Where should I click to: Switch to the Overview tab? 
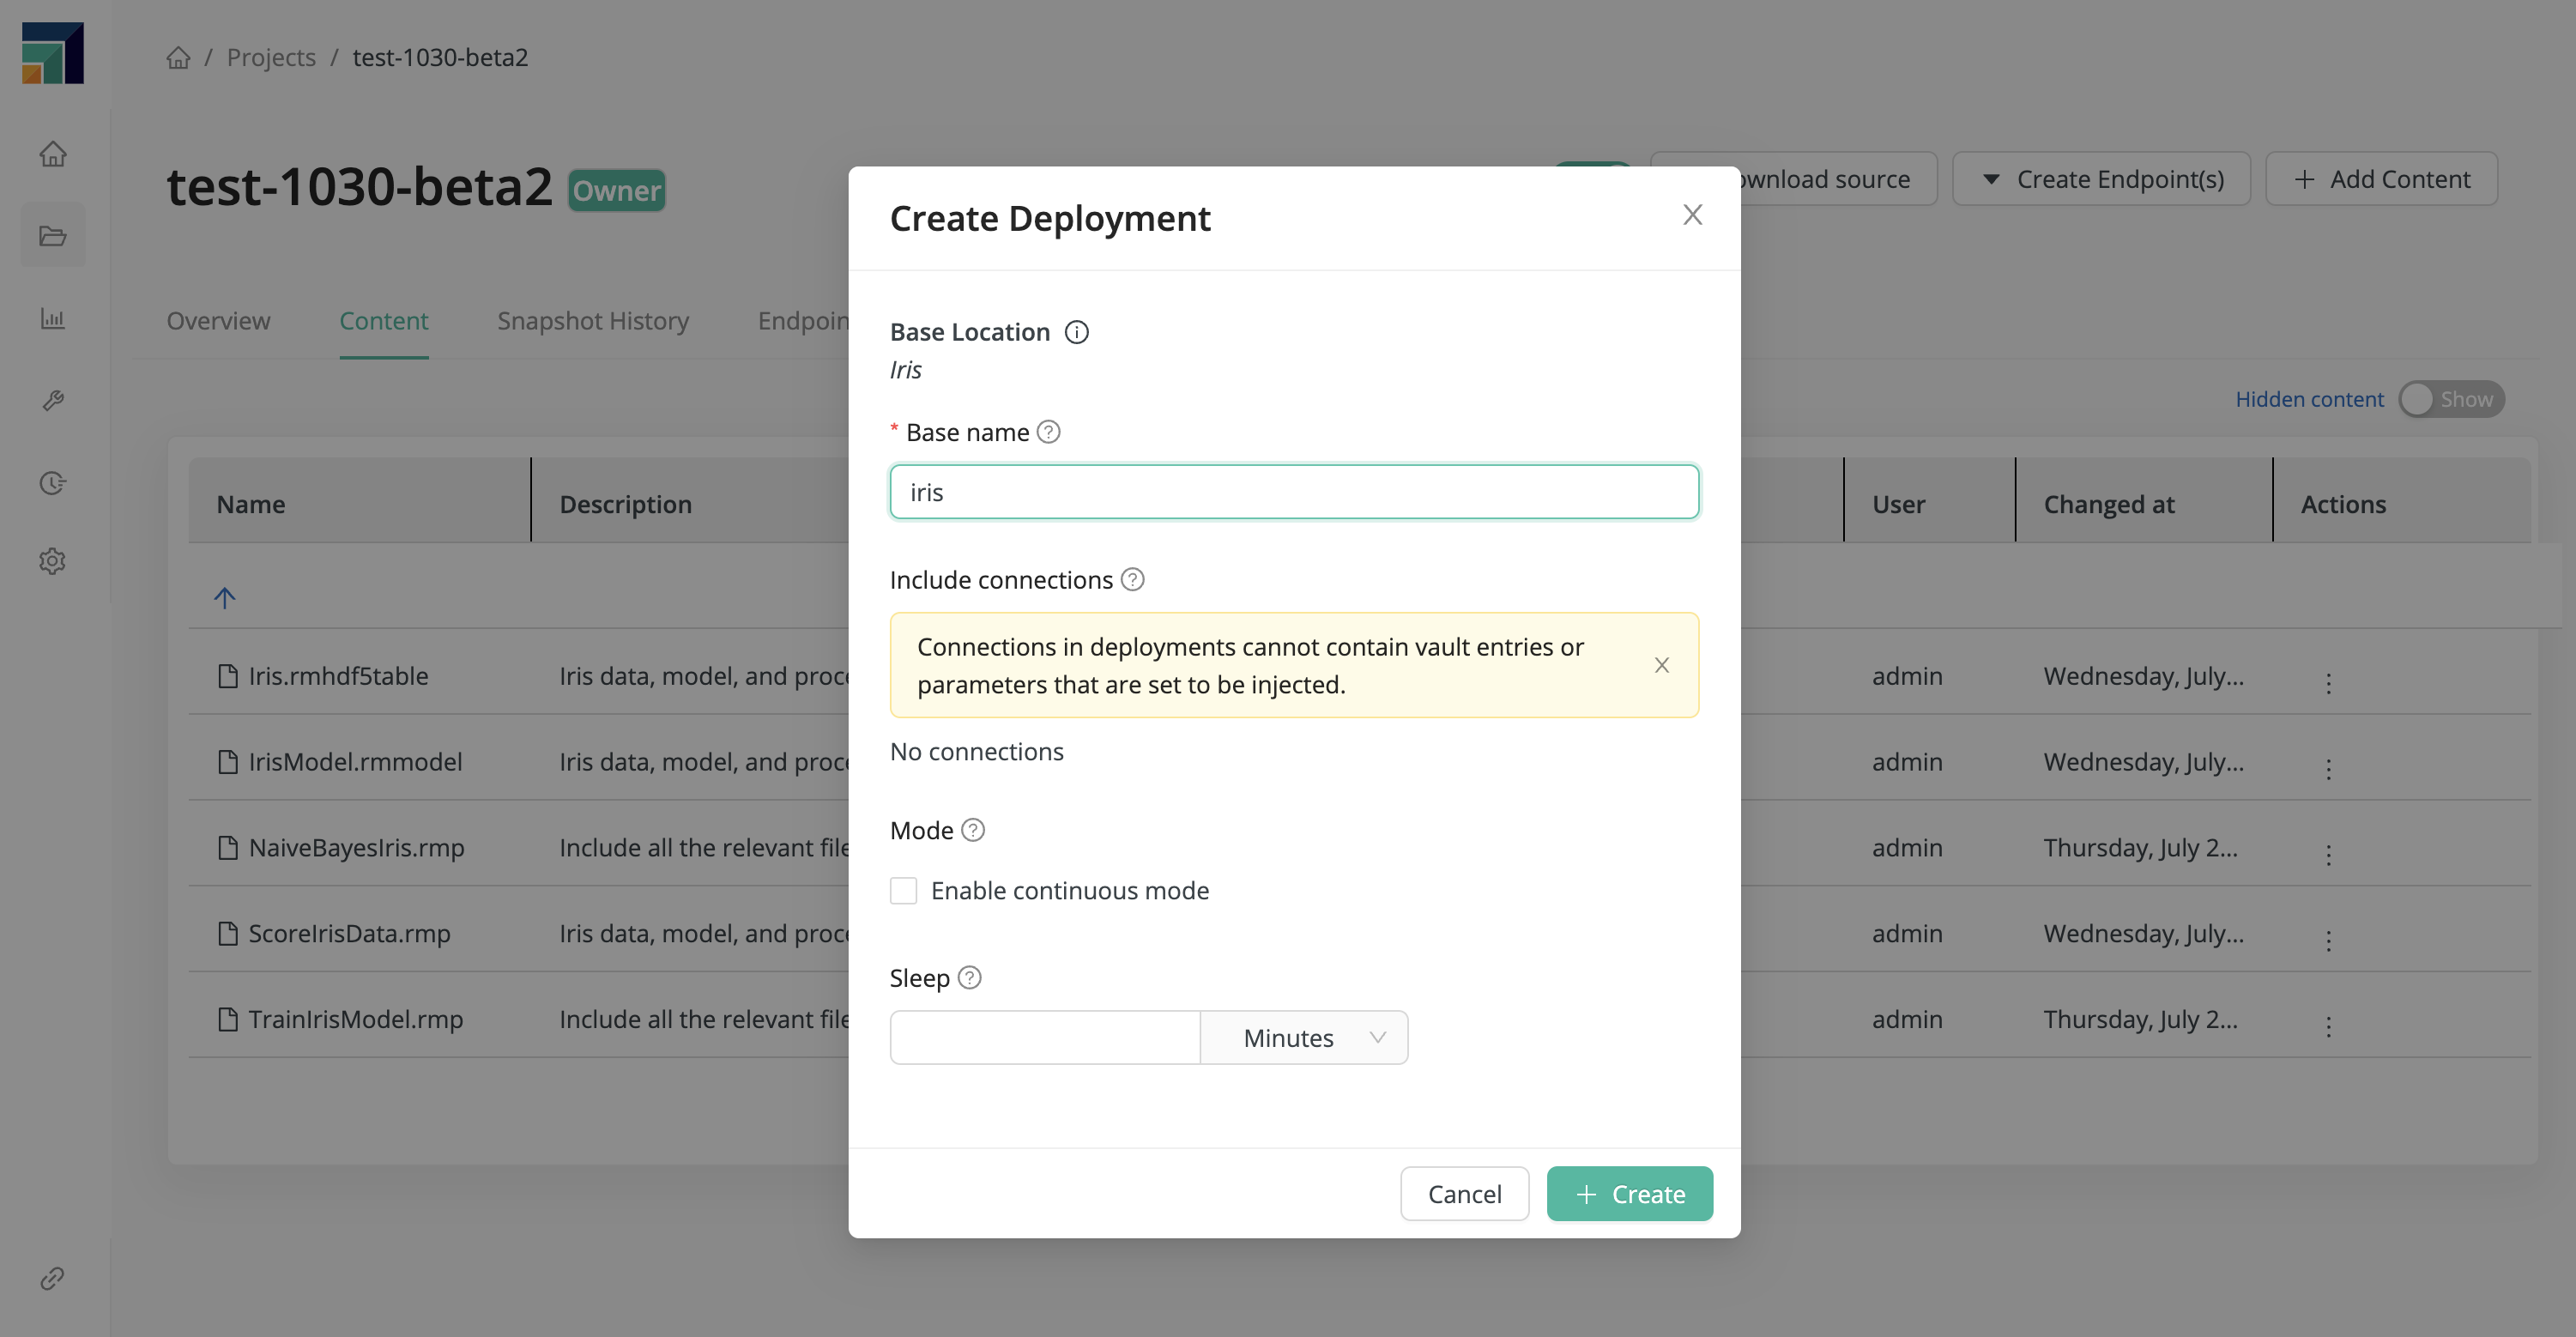[x=218, y=322]
